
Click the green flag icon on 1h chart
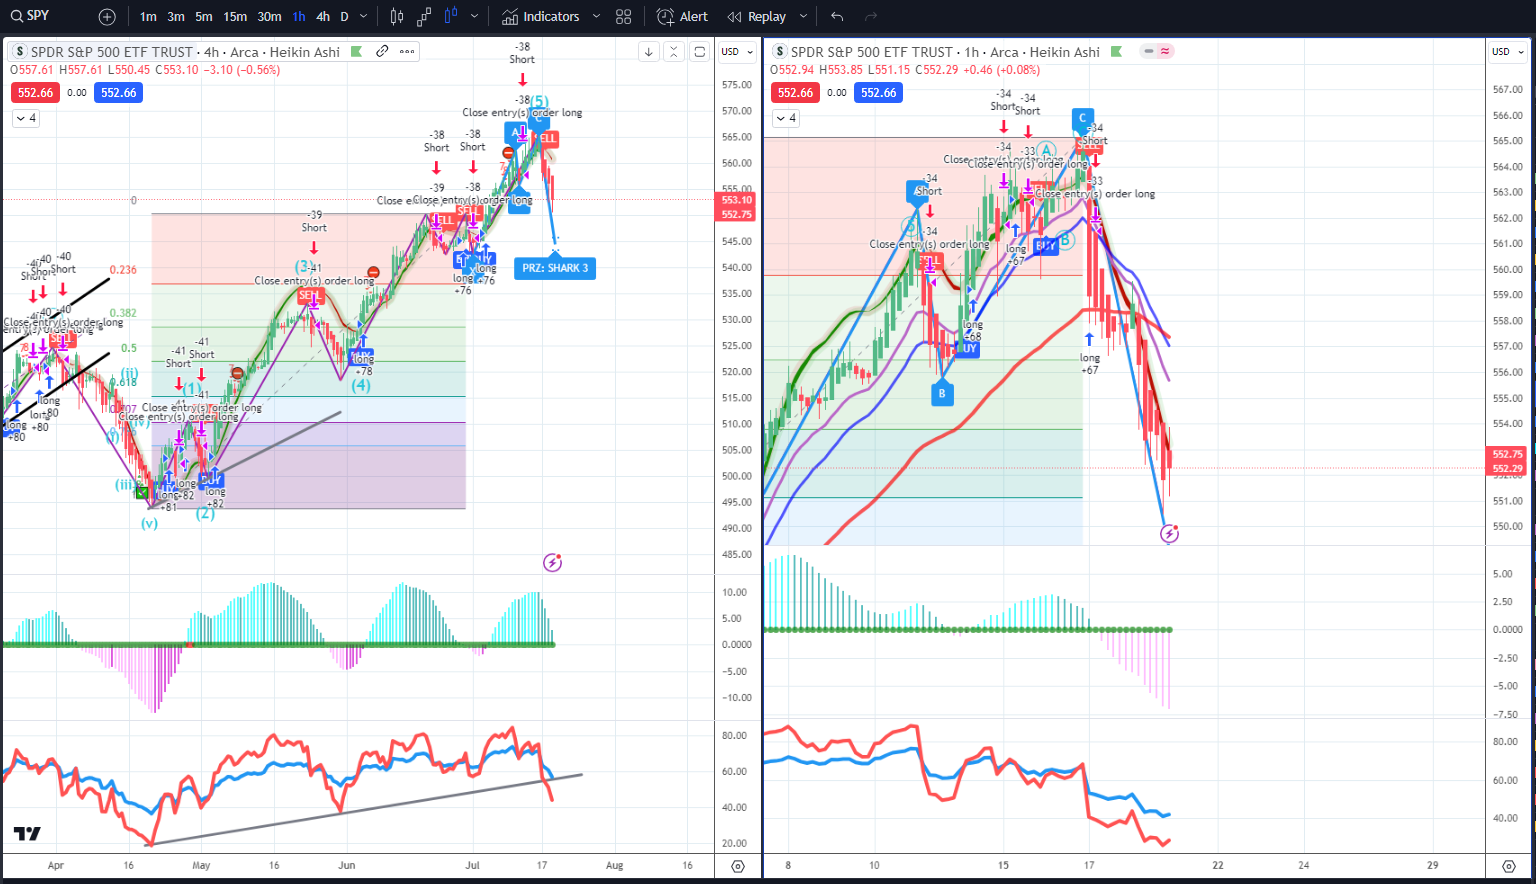[1117, 52]
